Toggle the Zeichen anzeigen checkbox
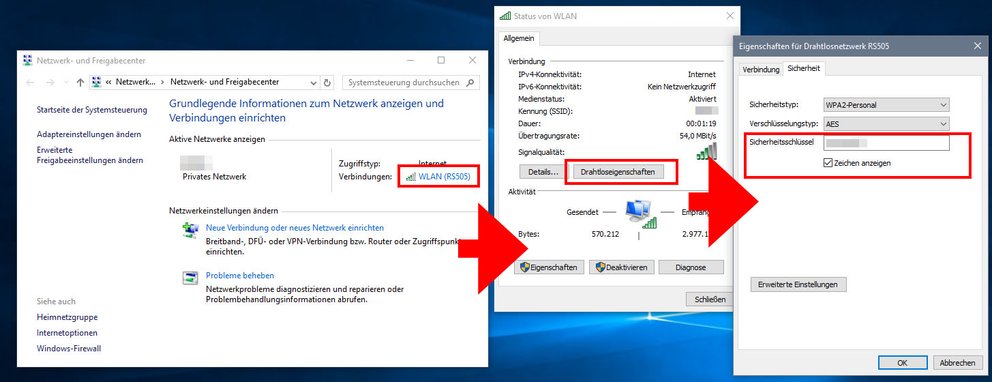This screenshot has width=992, height=382. click(x=828, y=163)
